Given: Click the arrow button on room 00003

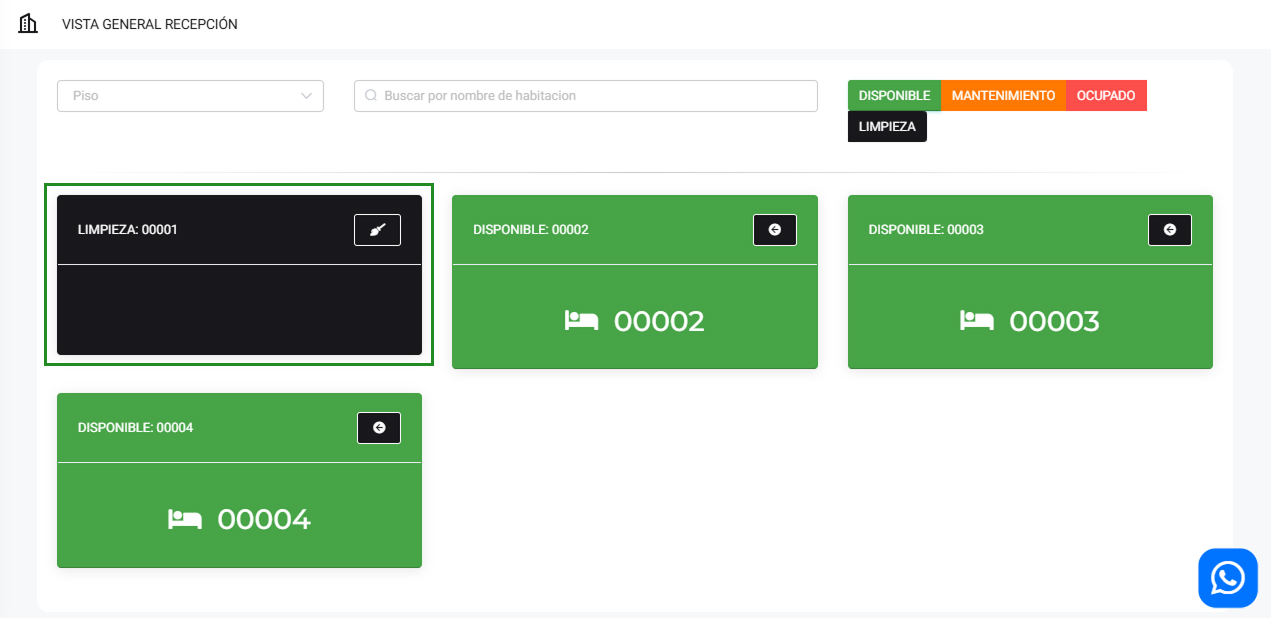Looking at the screenshot, I should click(x=1169, y=230).
